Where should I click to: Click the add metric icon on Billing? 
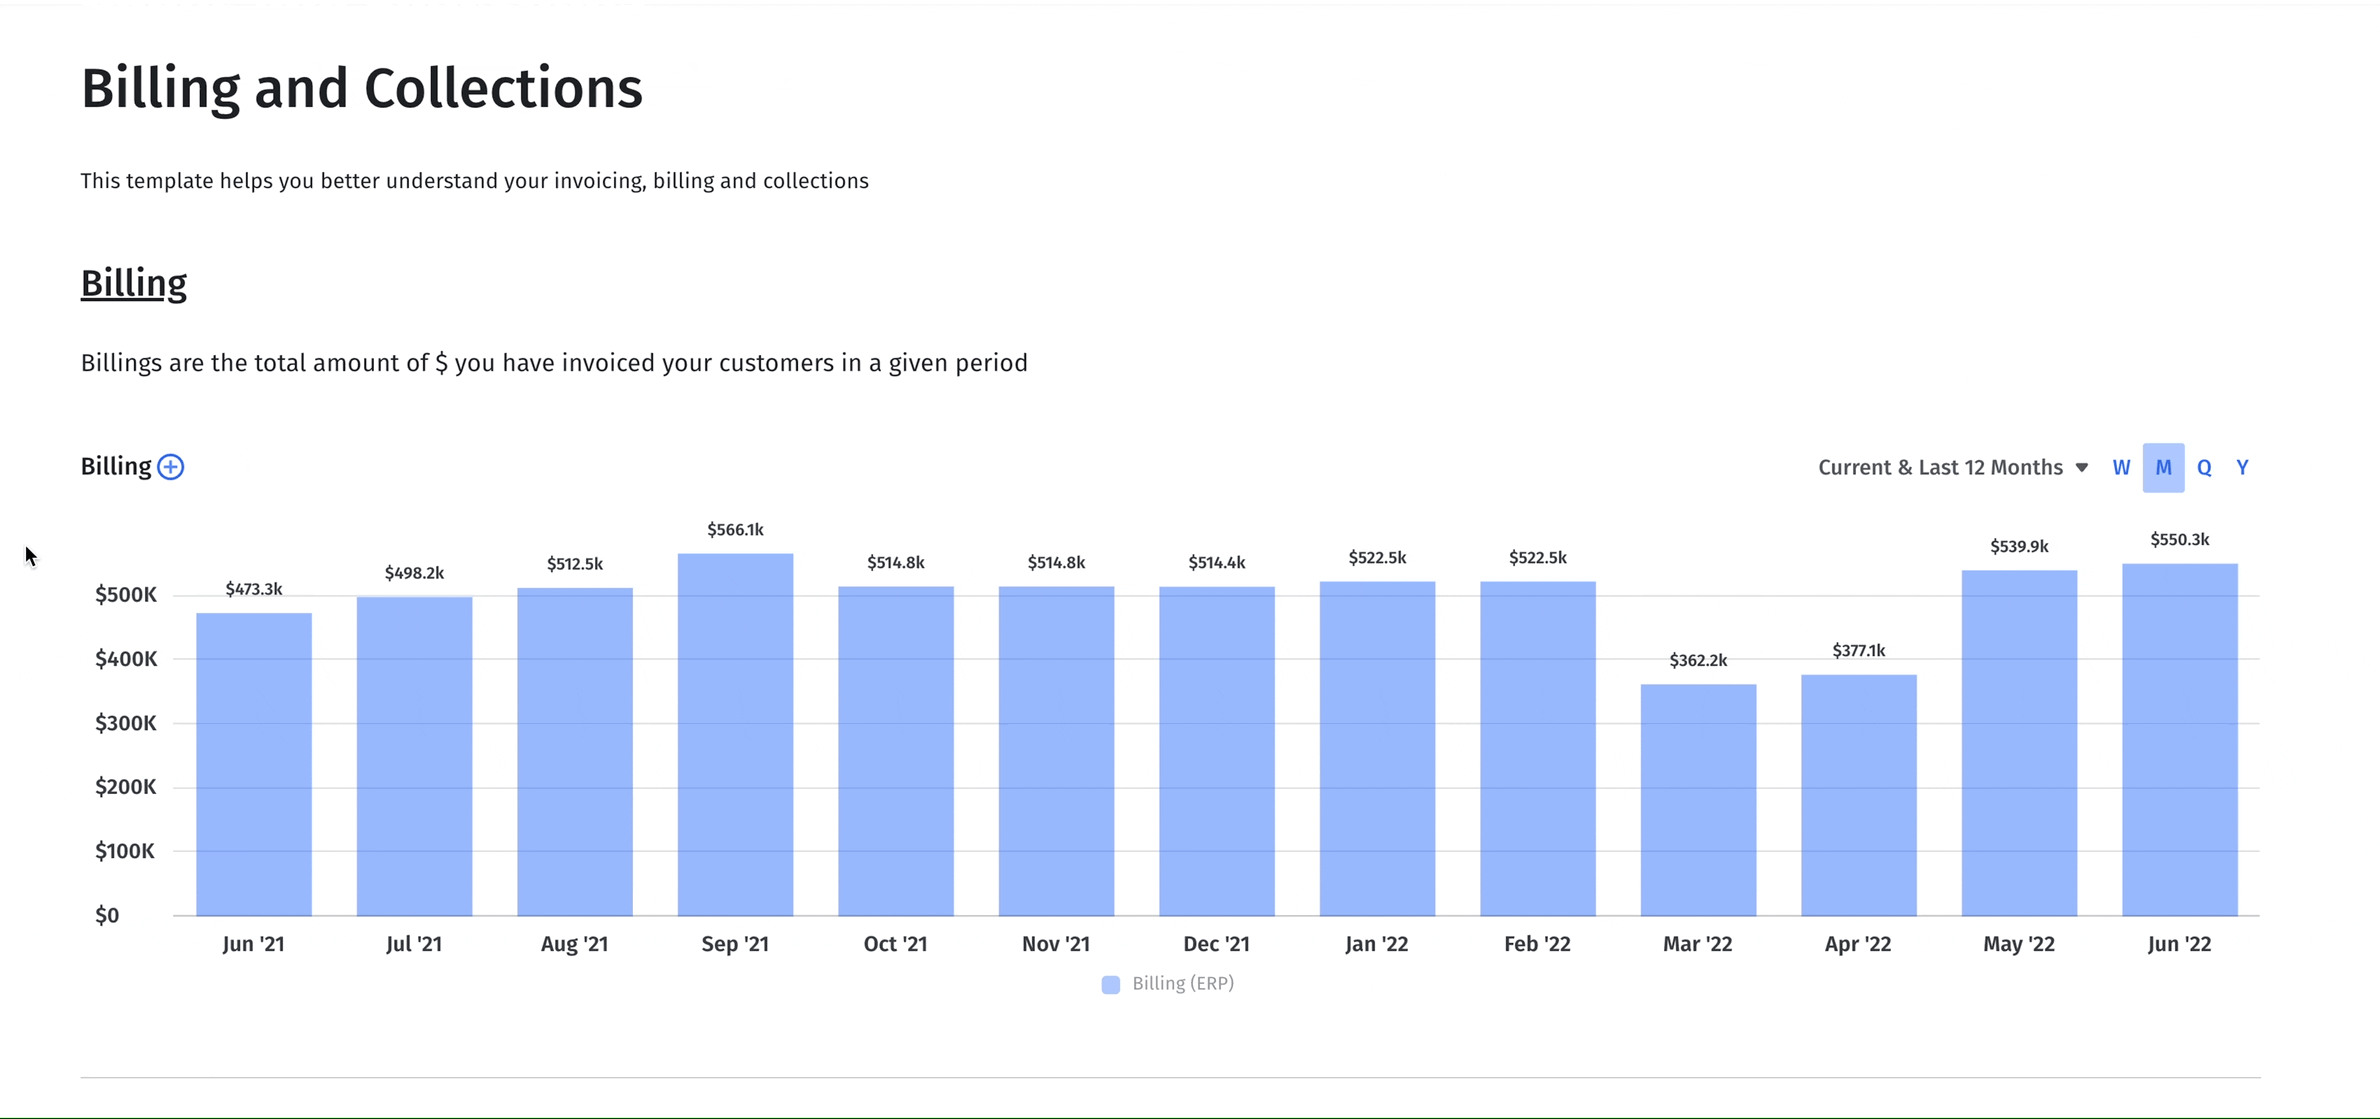pos(170,466)
